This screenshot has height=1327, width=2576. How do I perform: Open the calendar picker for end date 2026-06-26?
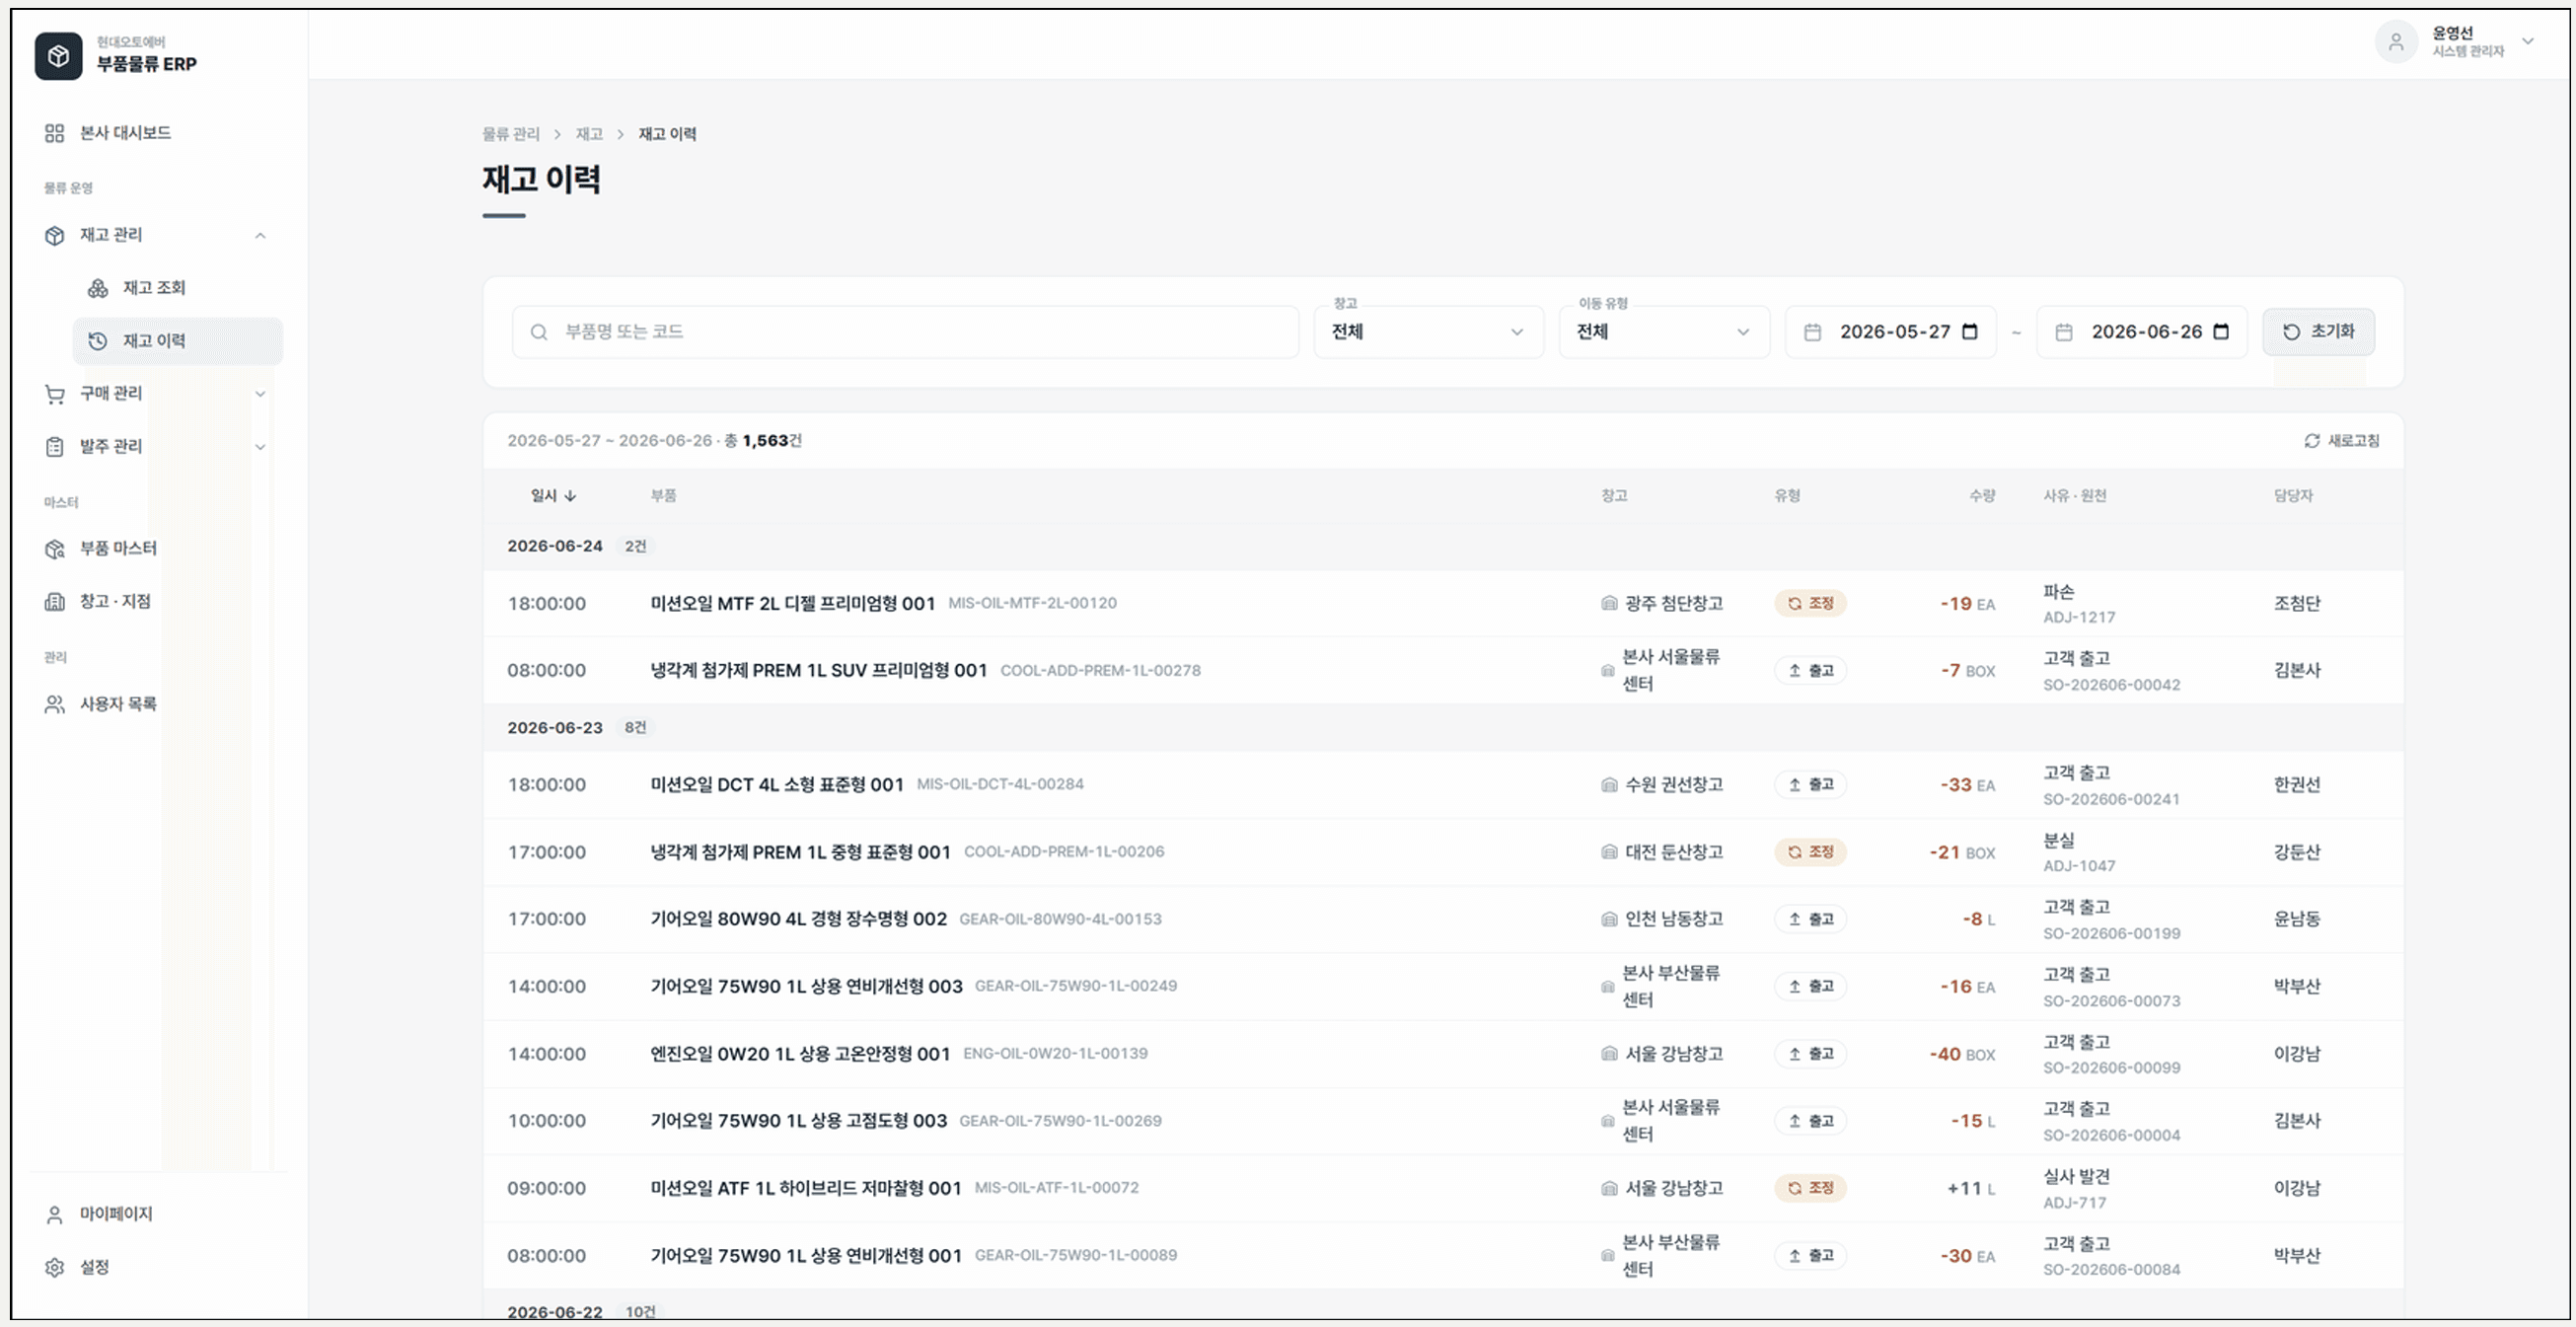(x=2221, y=332)
